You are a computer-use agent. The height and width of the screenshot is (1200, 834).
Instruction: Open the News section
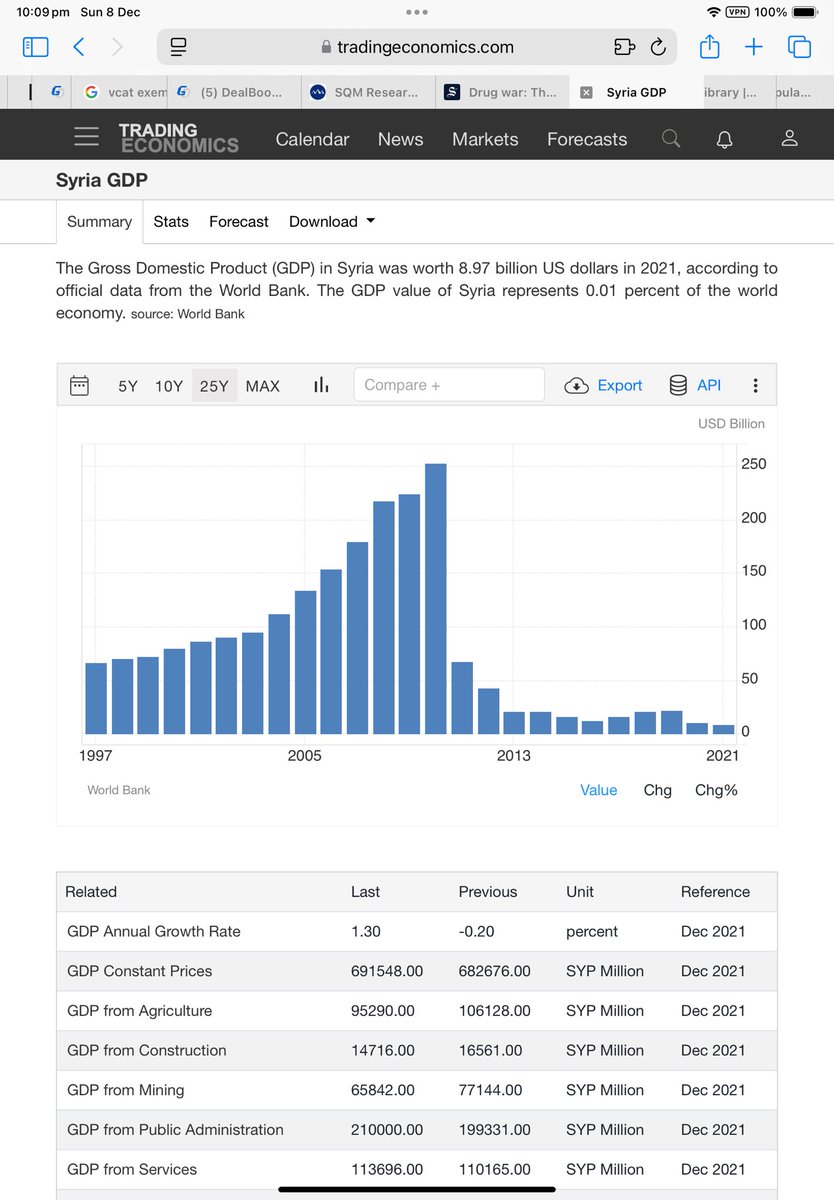click(x=400, y=139)
